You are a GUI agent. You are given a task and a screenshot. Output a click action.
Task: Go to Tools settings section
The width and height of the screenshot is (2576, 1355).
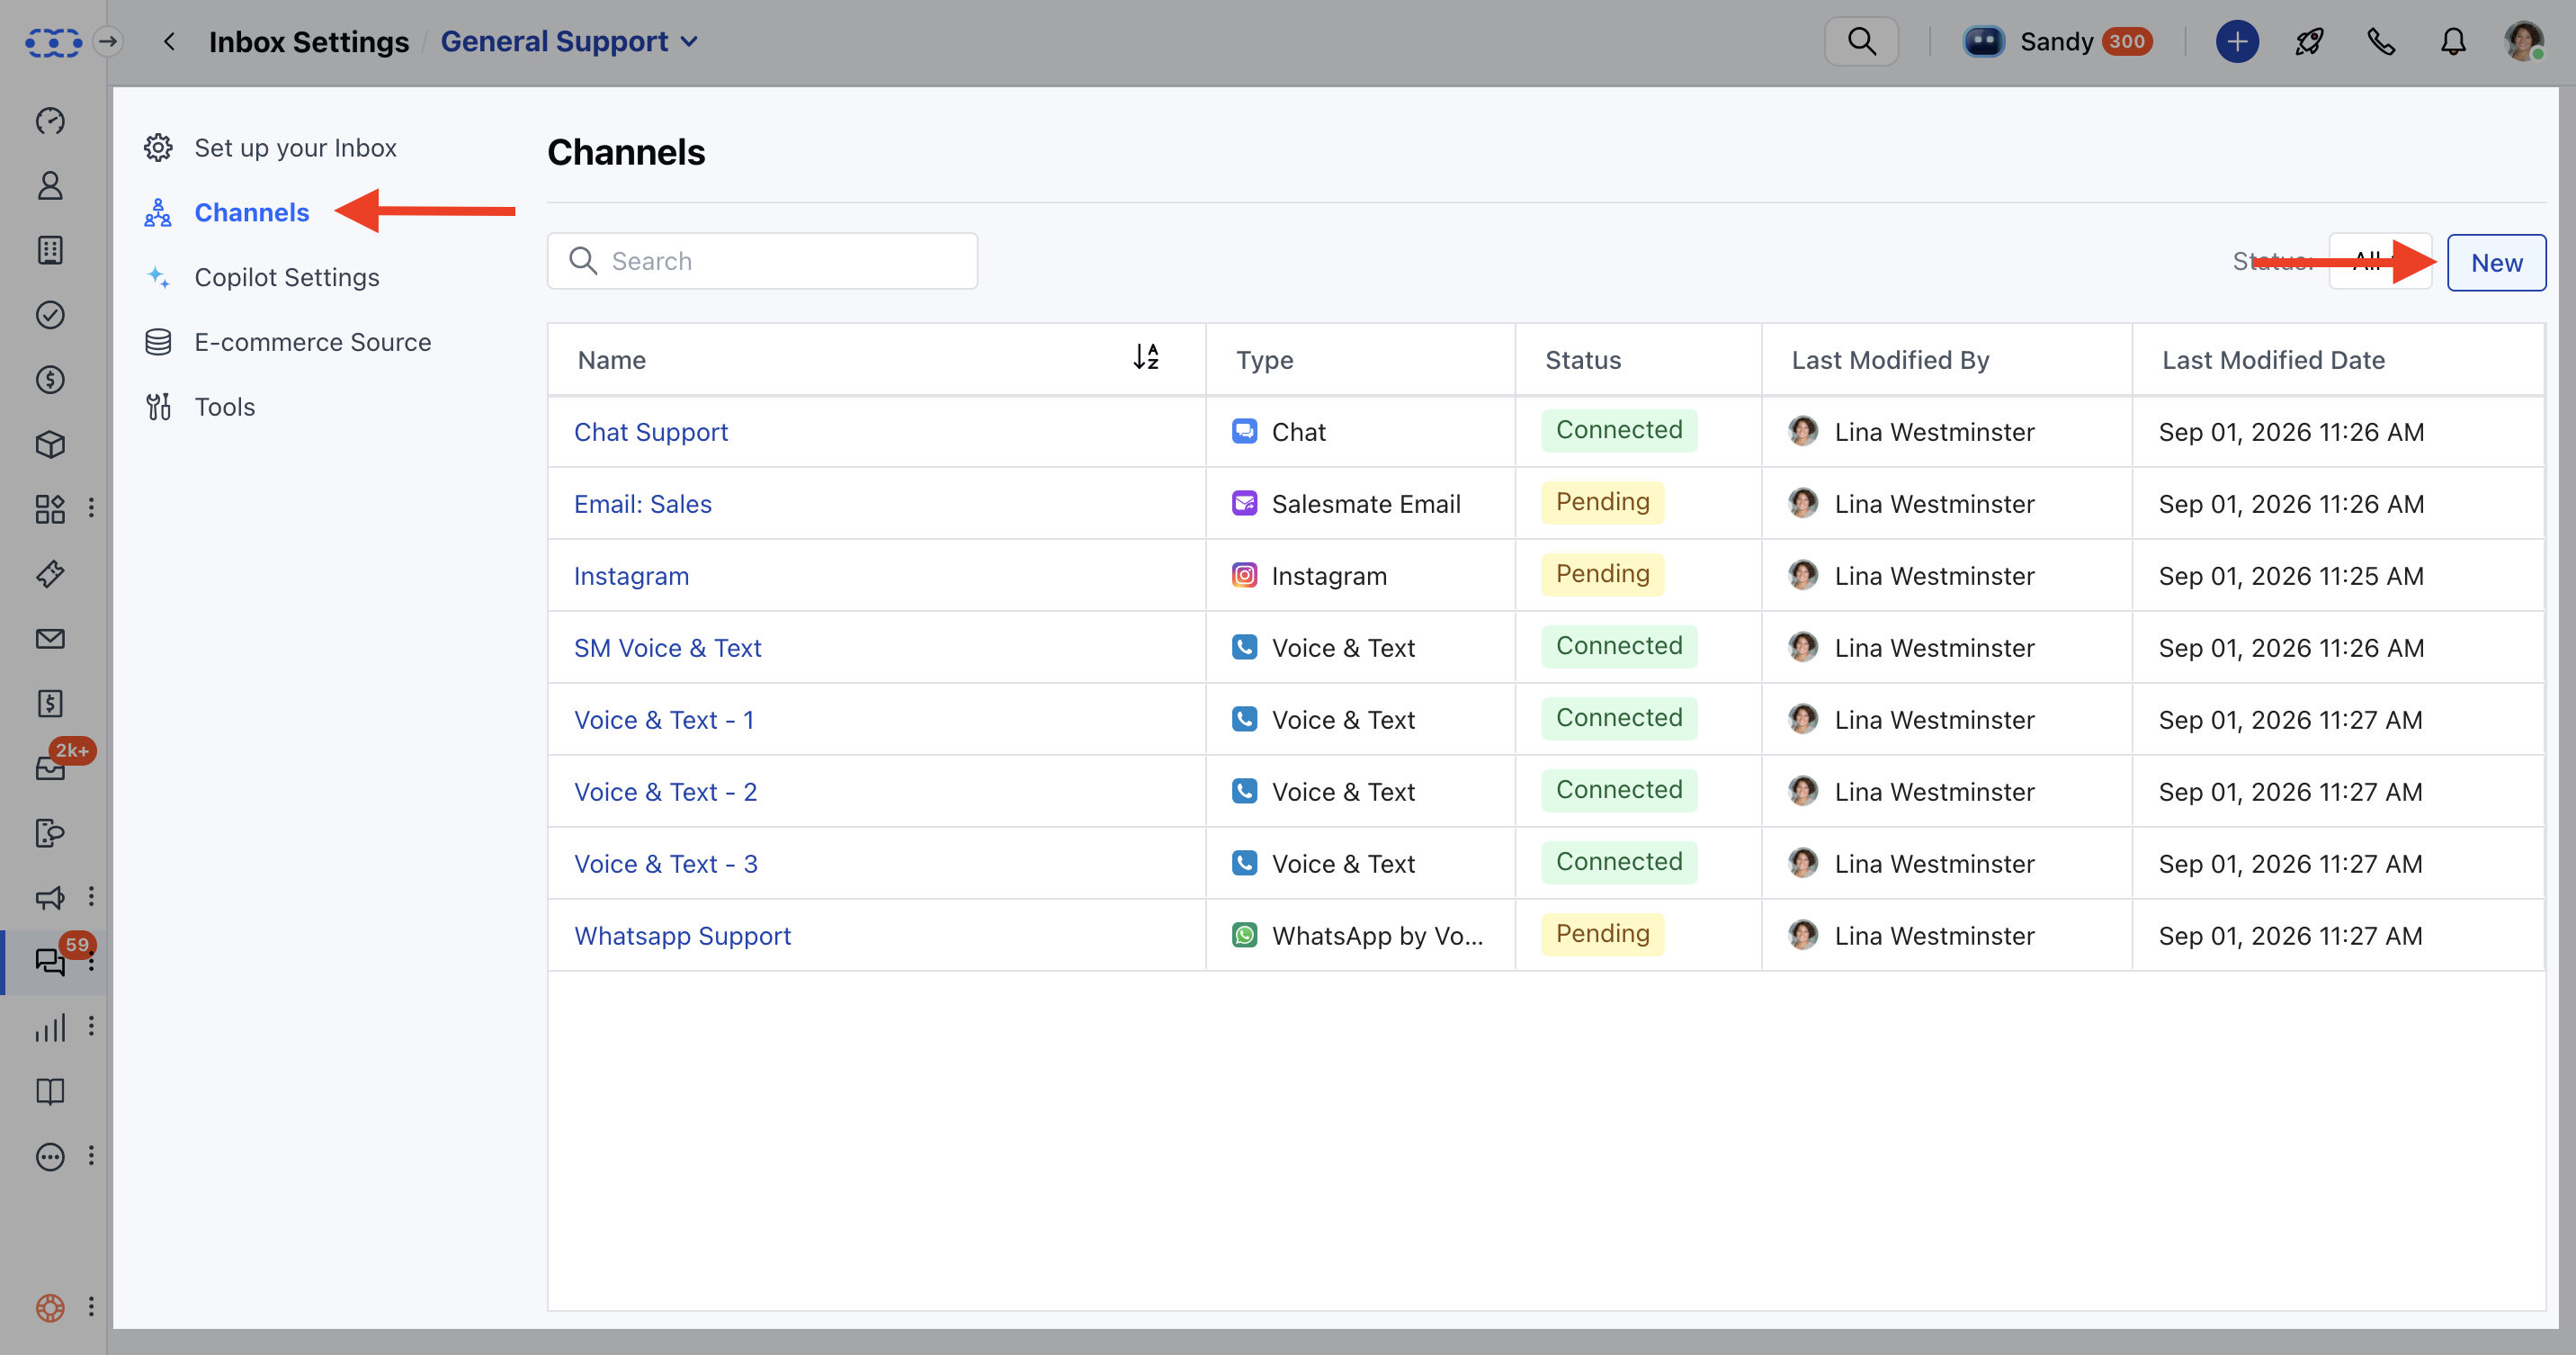coord(224,407)
